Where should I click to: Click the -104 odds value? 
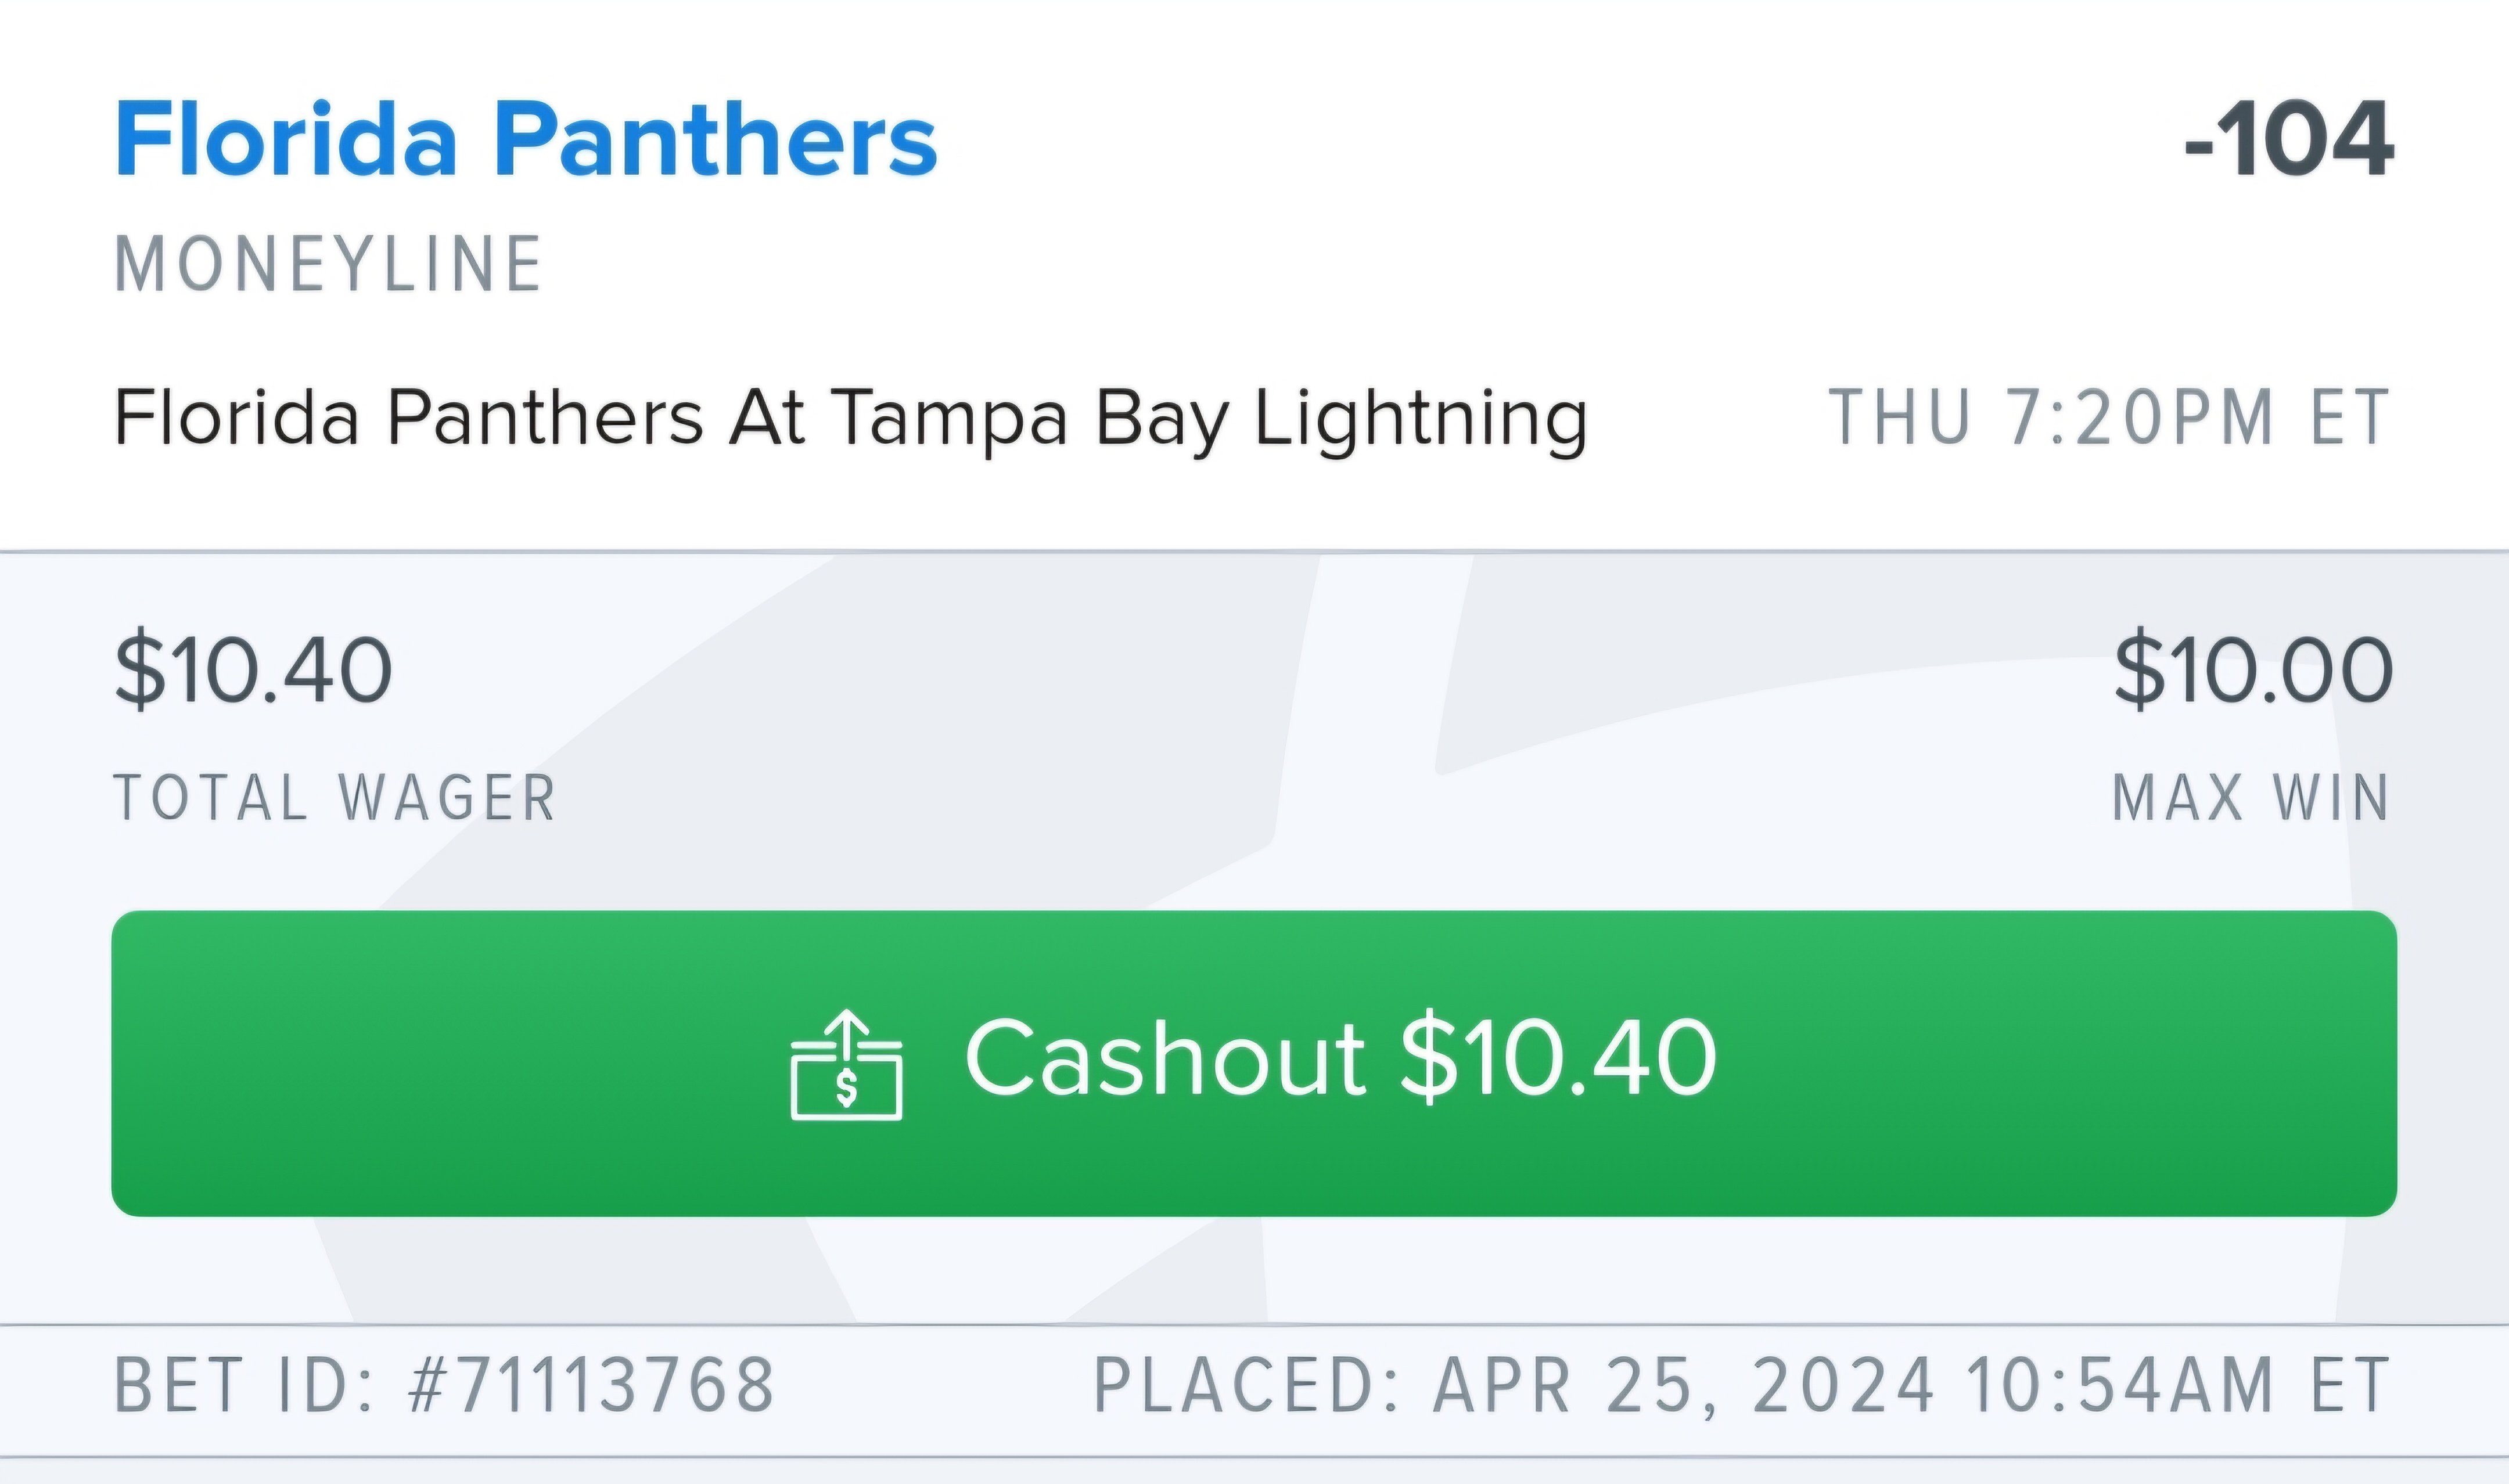(x=2289, y=140)
